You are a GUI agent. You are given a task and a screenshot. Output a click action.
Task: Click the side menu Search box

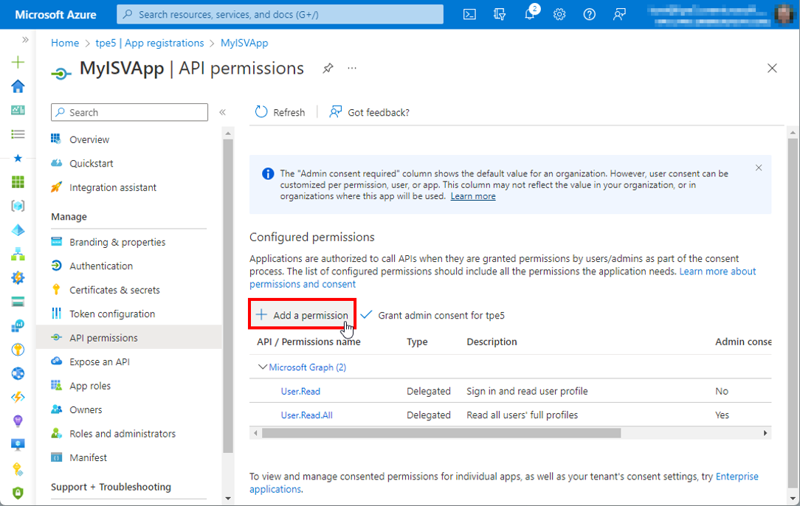tap(130, 112)
